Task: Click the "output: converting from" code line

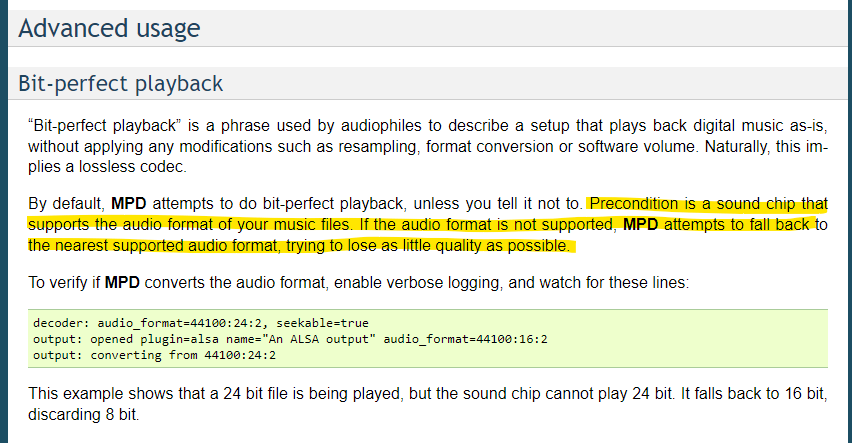Action: pyautogui.click(x=154, y=355)
